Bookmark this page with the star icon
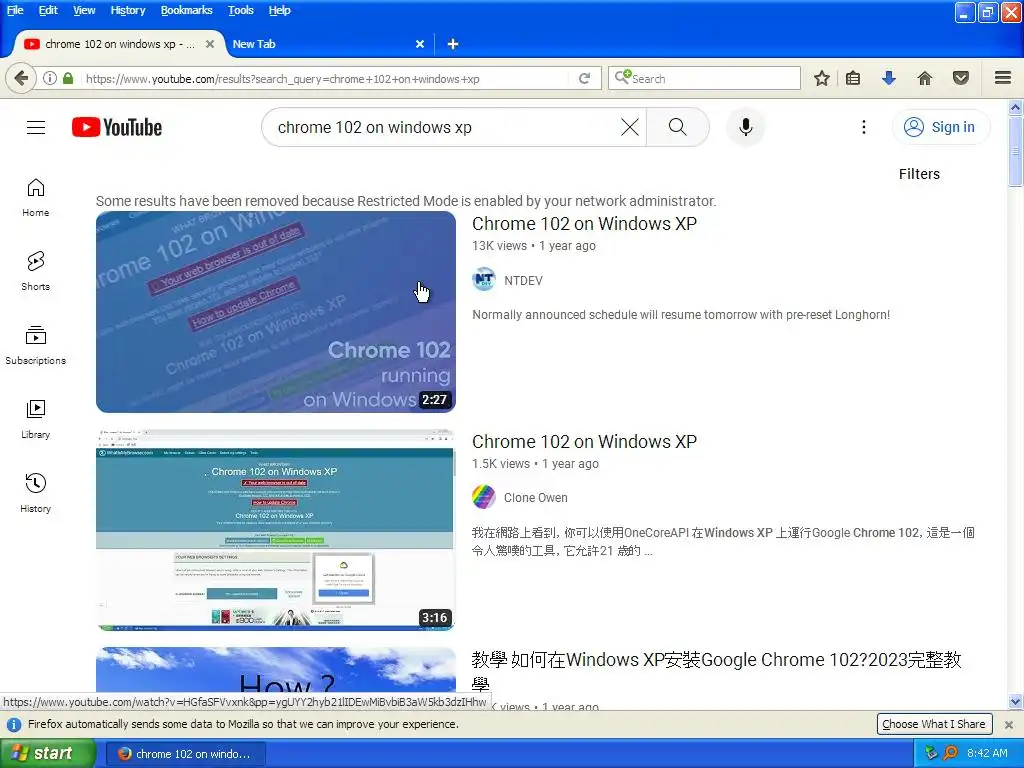Screen dimensions: 1024x768 click(x=822, y=78)
